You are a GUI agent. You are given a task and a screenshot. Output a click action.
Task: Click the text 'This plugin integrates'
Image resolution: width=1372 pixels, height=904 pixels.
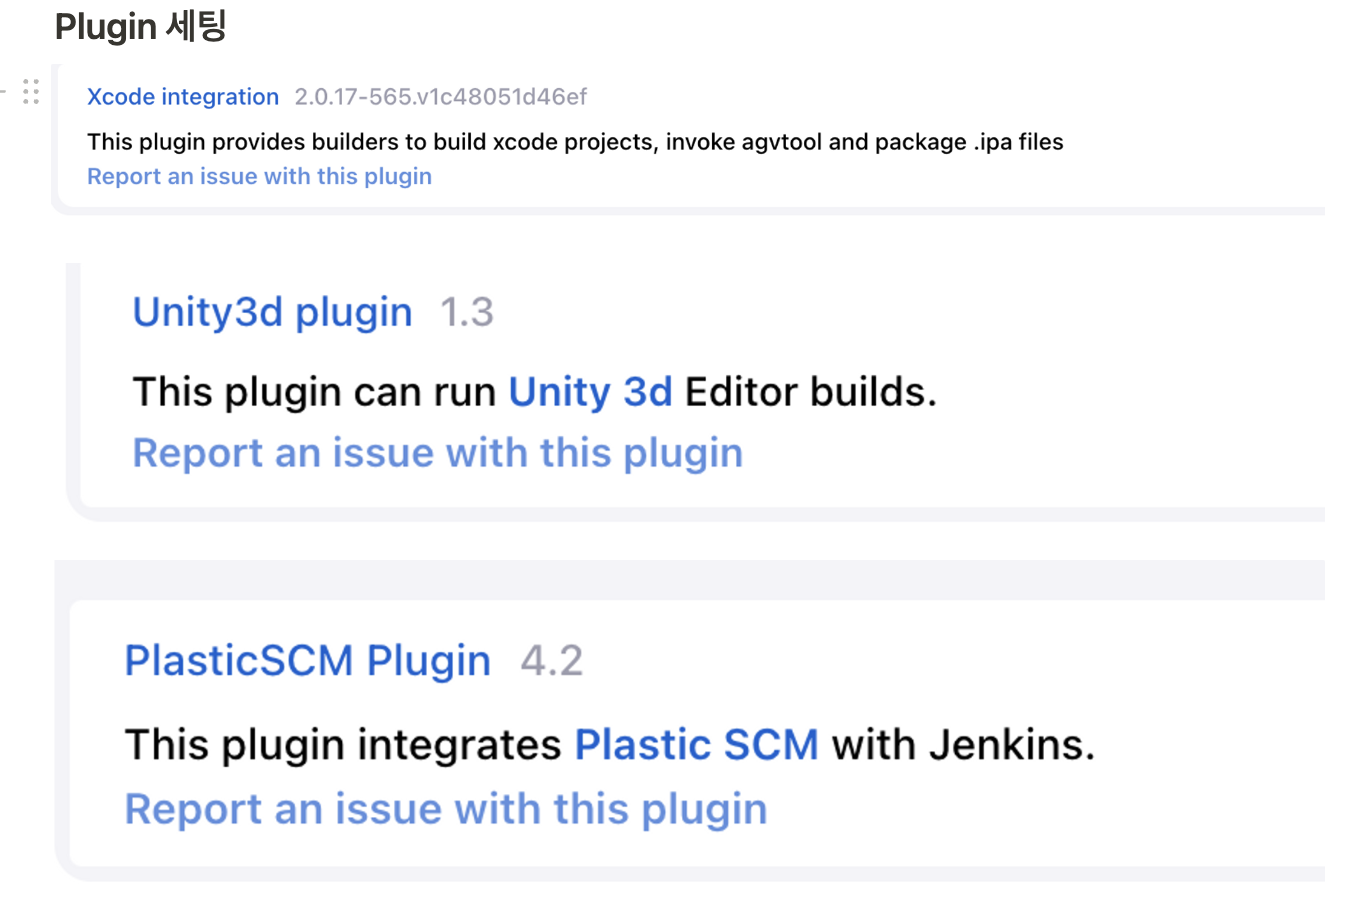coord(343,745)
